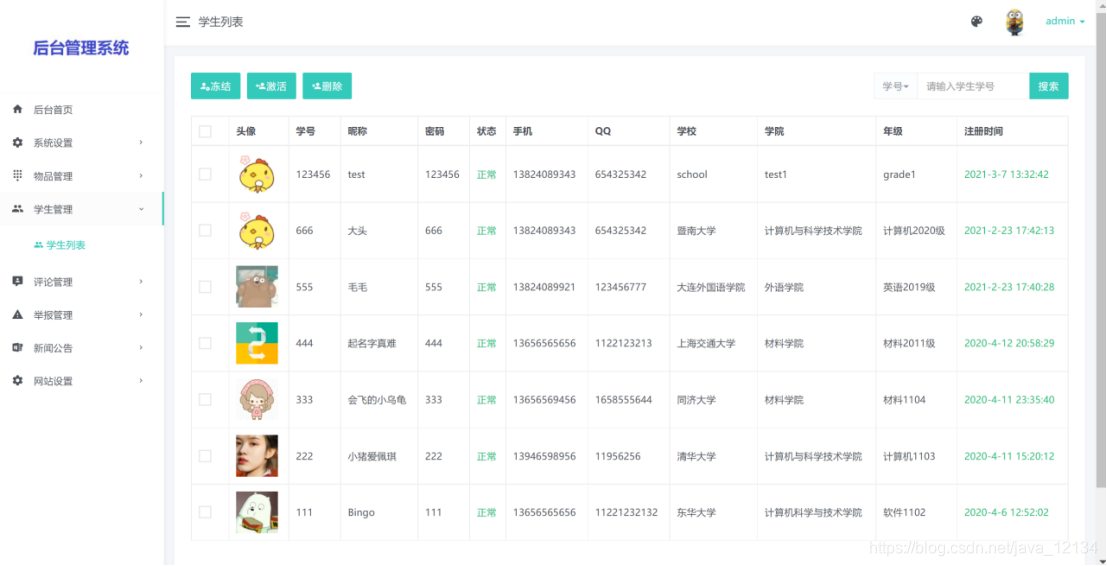
Task: Select checkbox for student 555 row
Action: [205, 287]
